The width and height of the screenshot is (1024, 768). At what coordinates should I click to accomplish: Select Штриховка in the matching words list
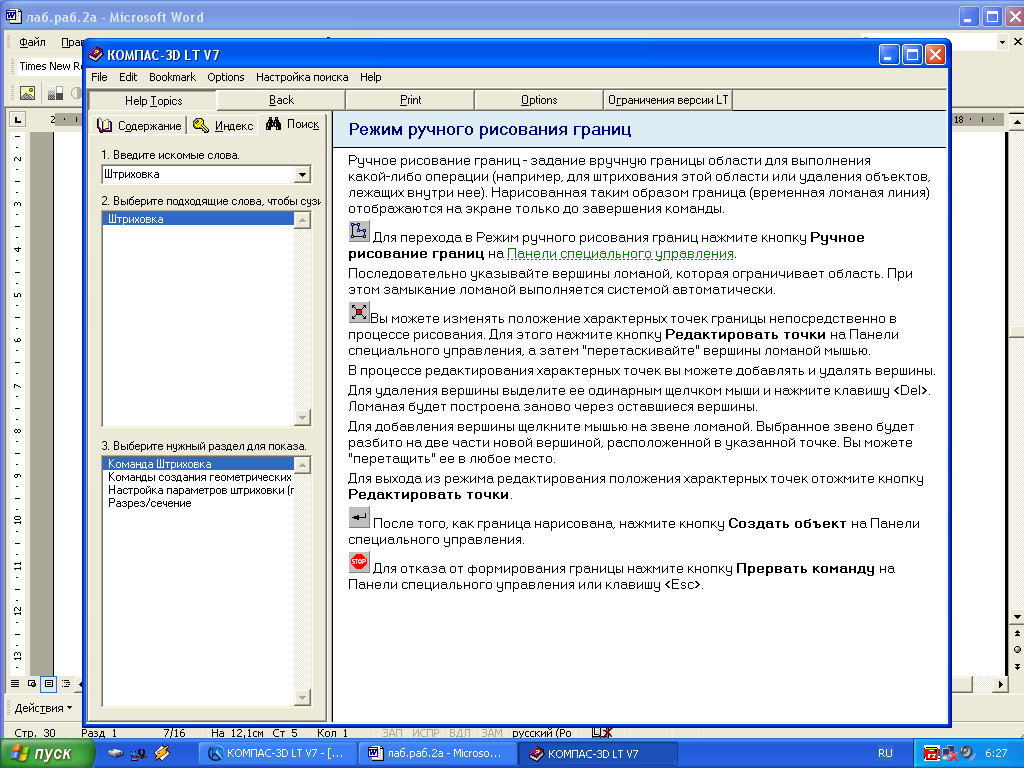pos(198,219)
